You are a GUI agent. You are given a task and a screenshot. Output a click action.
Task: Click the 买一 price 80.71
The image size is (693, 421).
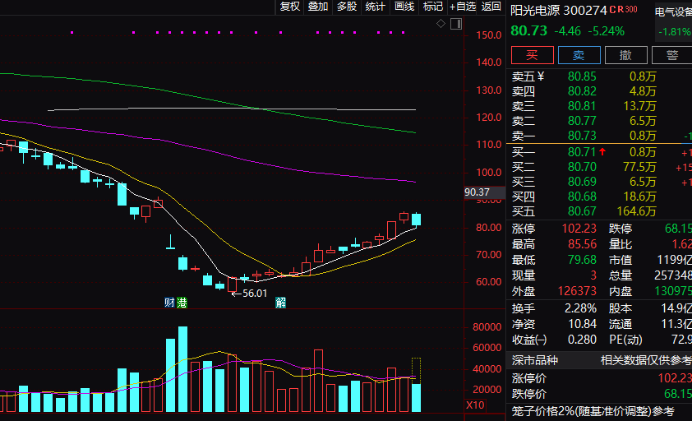tap(582, 152)
